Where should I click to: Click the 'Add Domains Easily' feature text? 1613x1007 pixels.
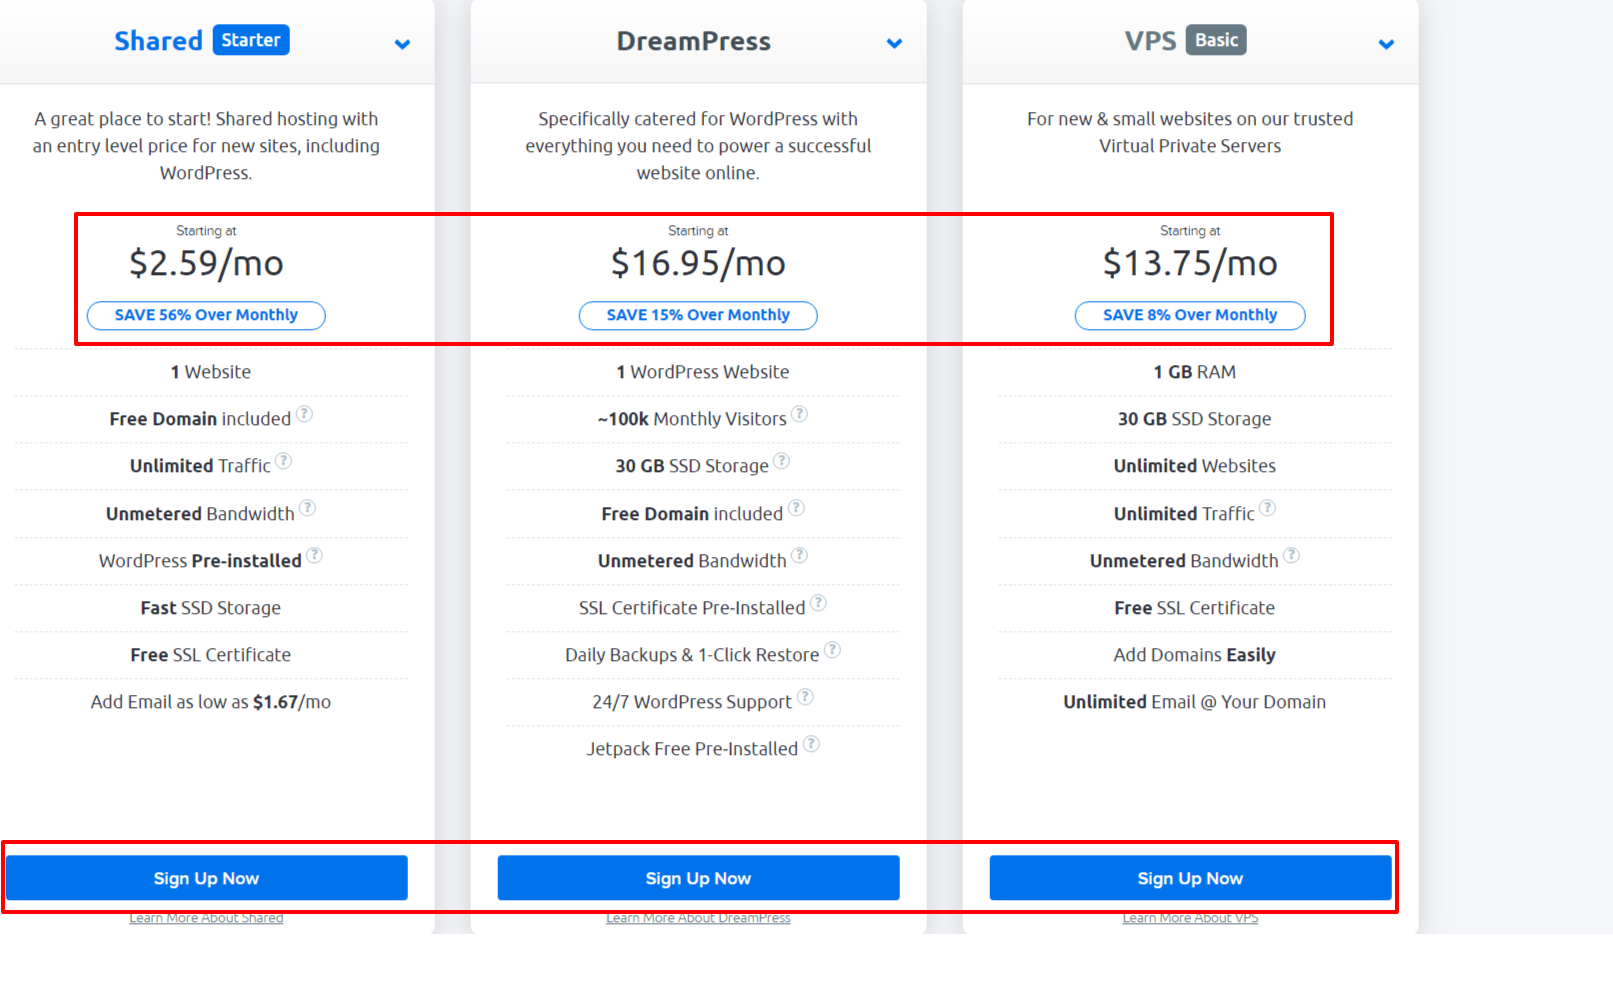(x=1195, y=655)
